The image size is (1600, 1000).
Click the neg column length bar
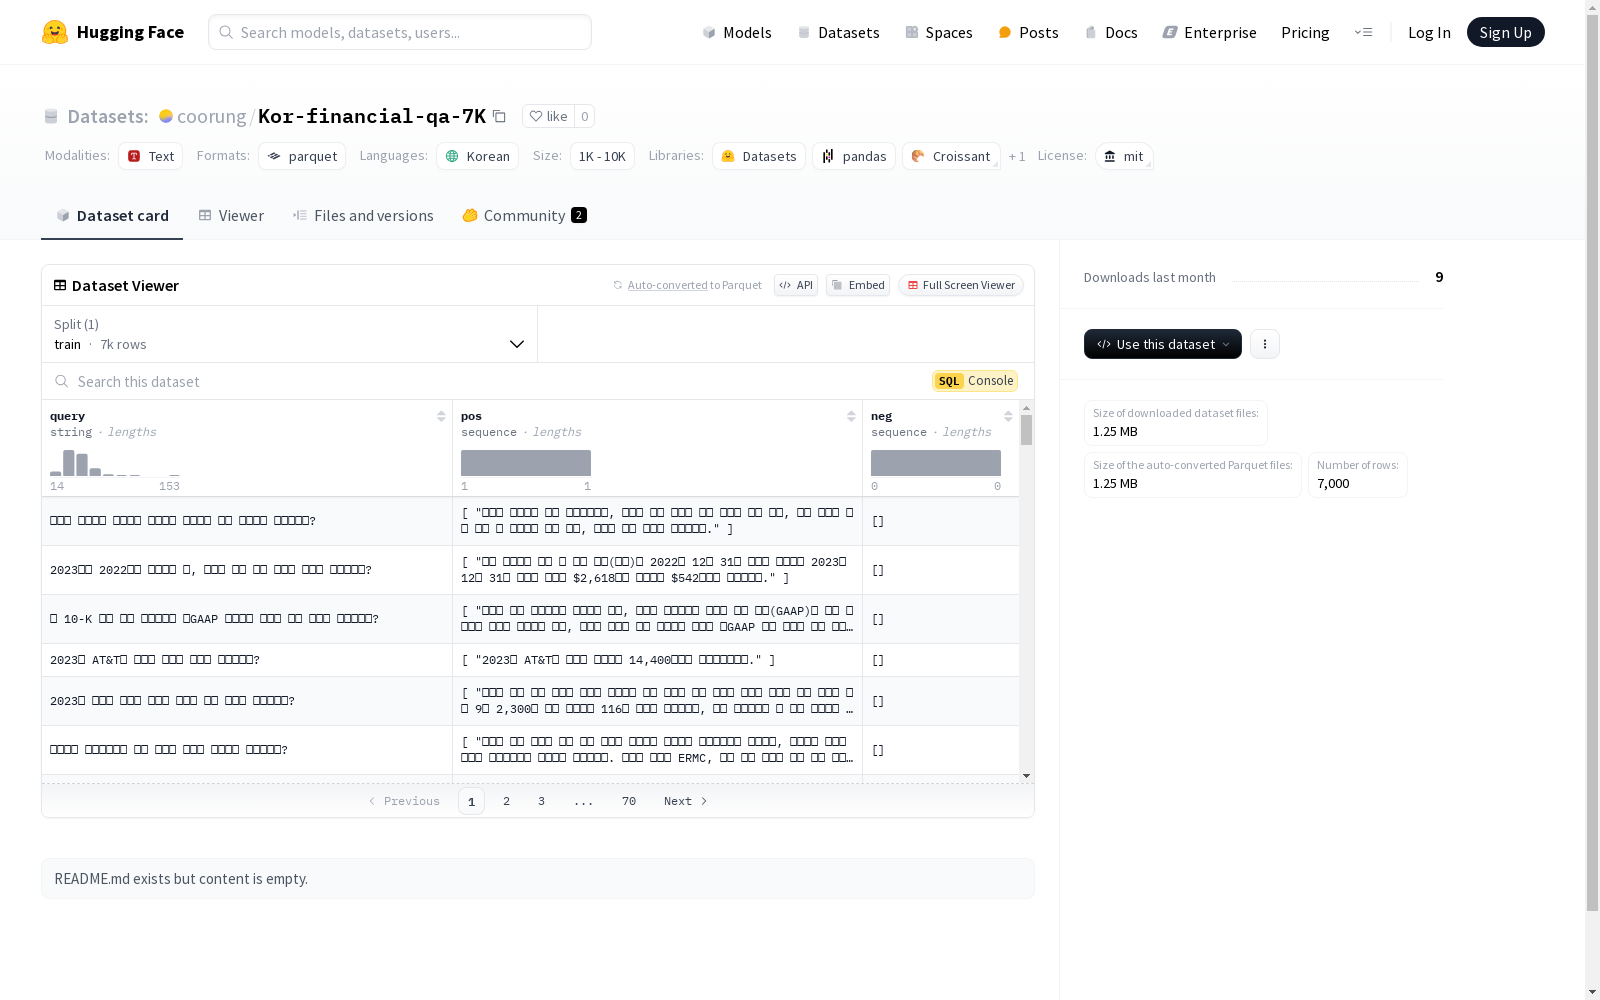click(936, 462)
